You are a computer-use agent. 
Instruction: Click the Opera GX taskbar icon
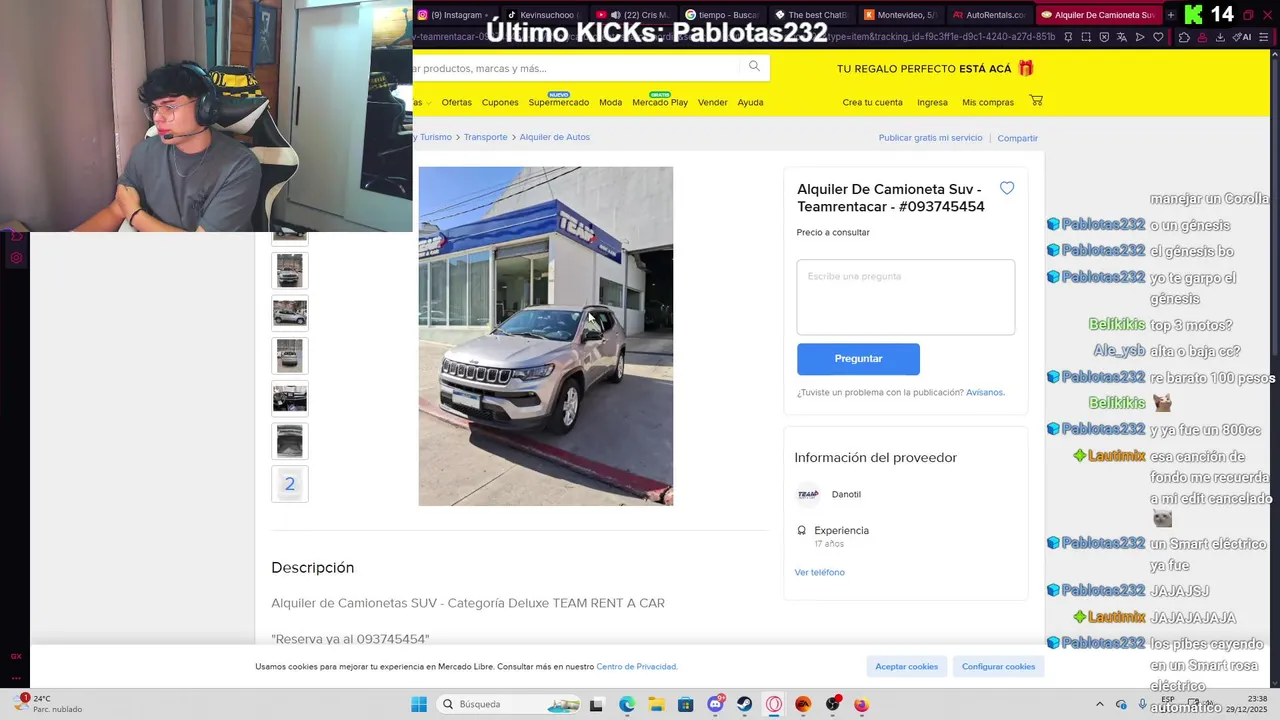(x=774, y=705)
